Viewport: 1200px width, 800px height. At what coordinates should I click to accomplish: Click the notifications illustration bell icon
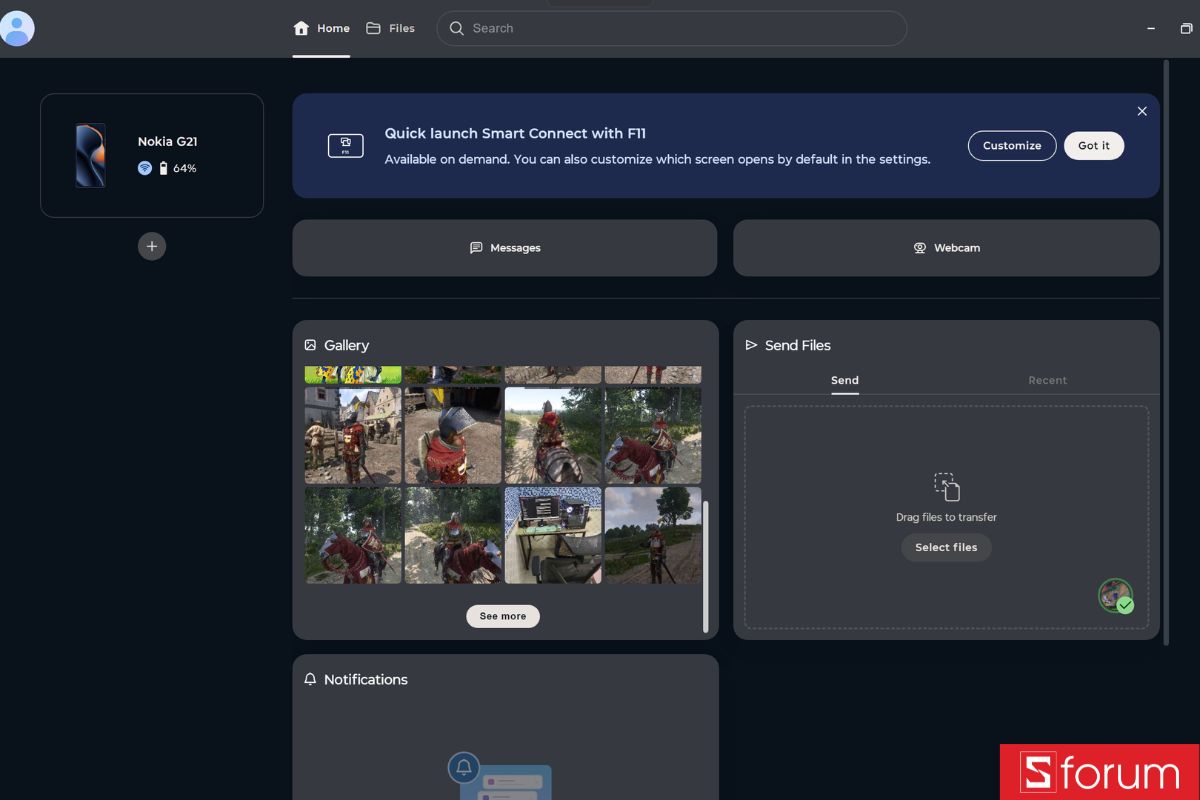click(464, 768)
